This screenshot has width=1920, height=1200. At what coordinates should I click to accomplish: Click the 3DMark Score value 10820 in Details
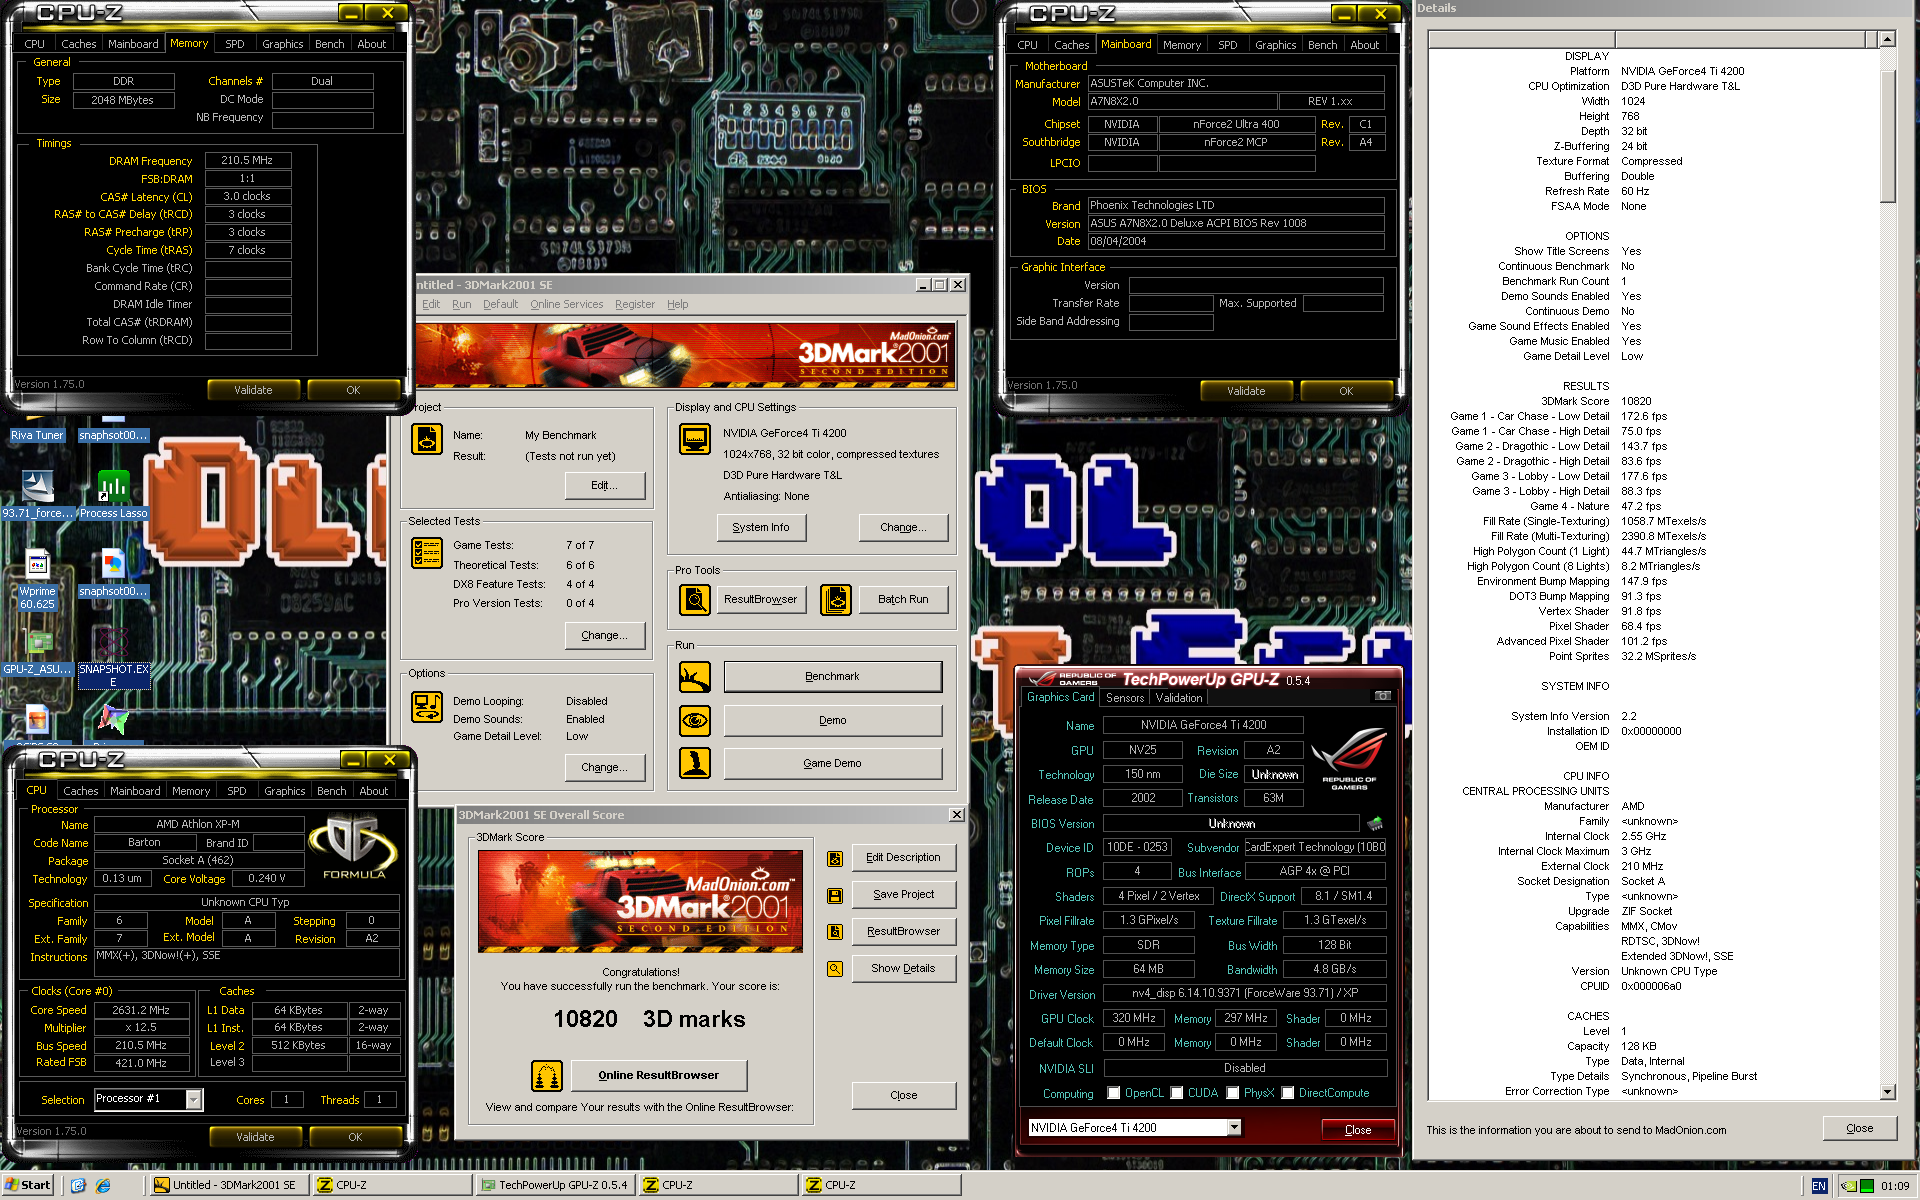click(x=1636, y=401)
